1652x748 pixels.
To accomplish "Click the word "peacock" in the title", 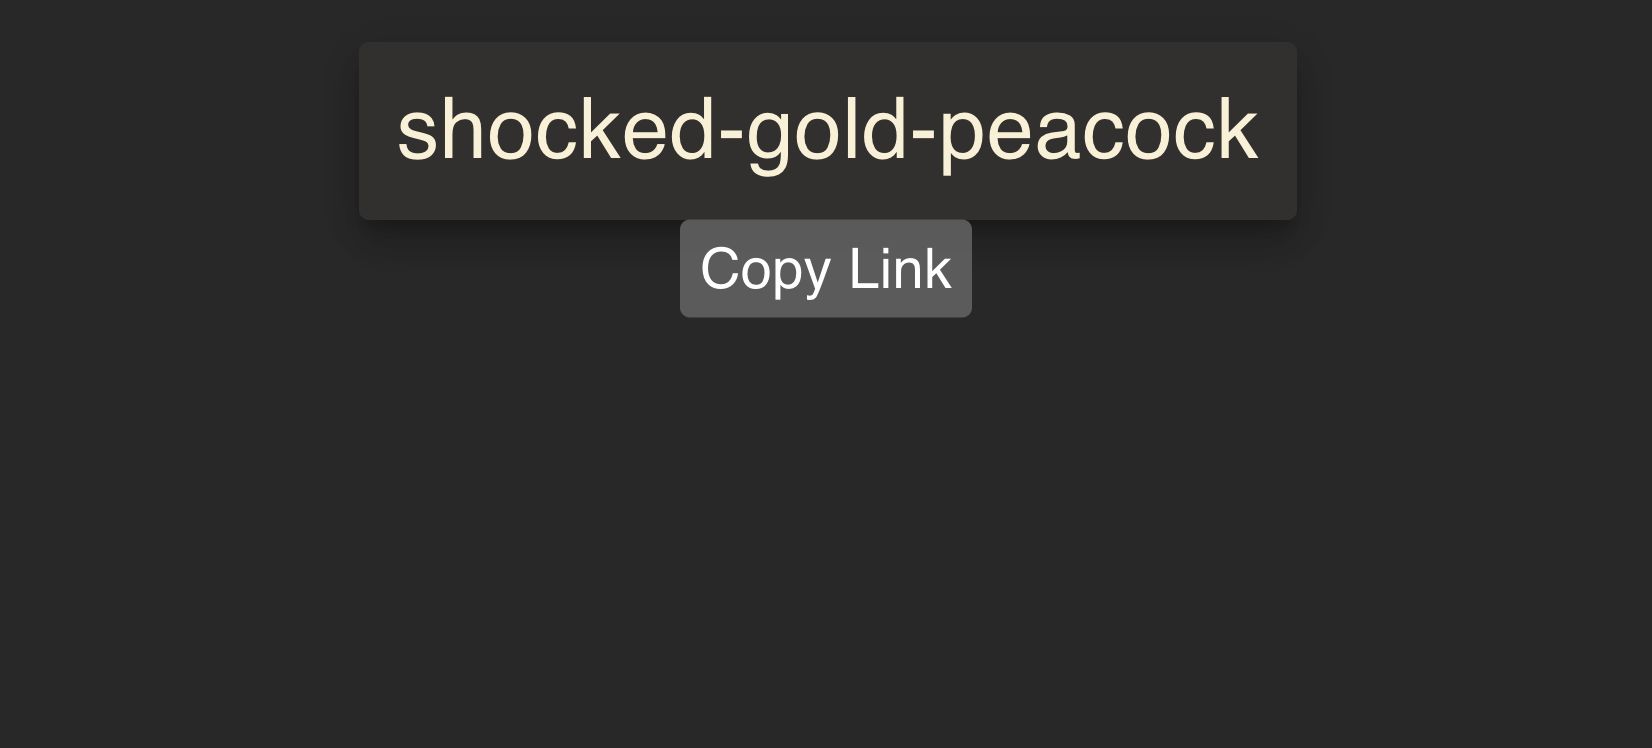I will click(x=1098, y=130).
